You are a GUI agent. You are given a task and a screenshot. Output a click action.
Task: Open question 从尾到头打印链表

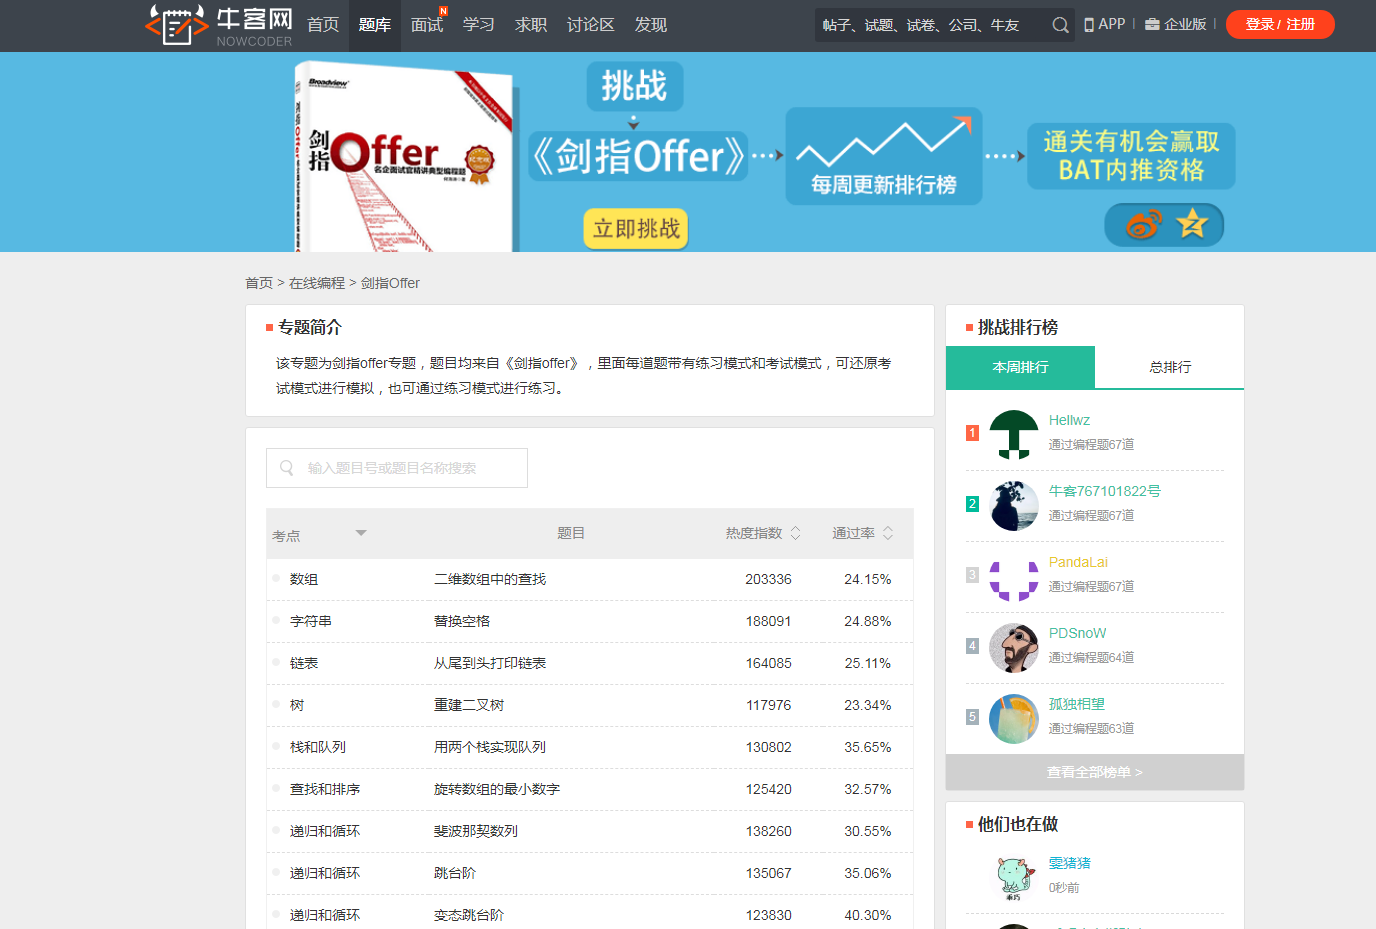coord(490,663)
